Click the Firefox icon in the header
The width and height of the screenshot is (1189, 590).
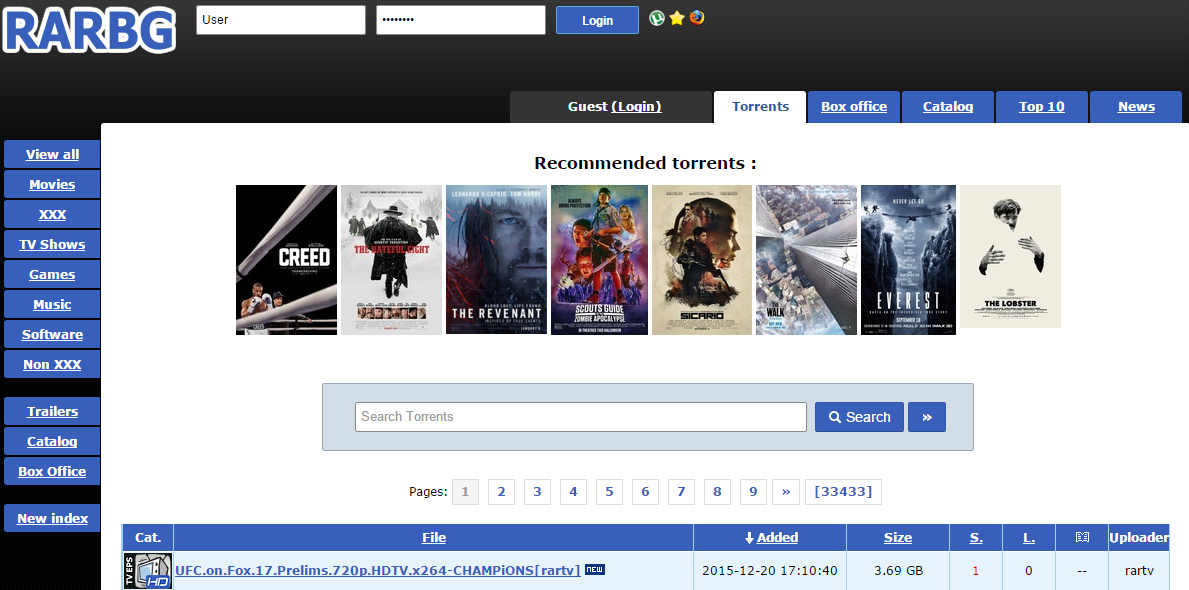click(x=697, y=17)
